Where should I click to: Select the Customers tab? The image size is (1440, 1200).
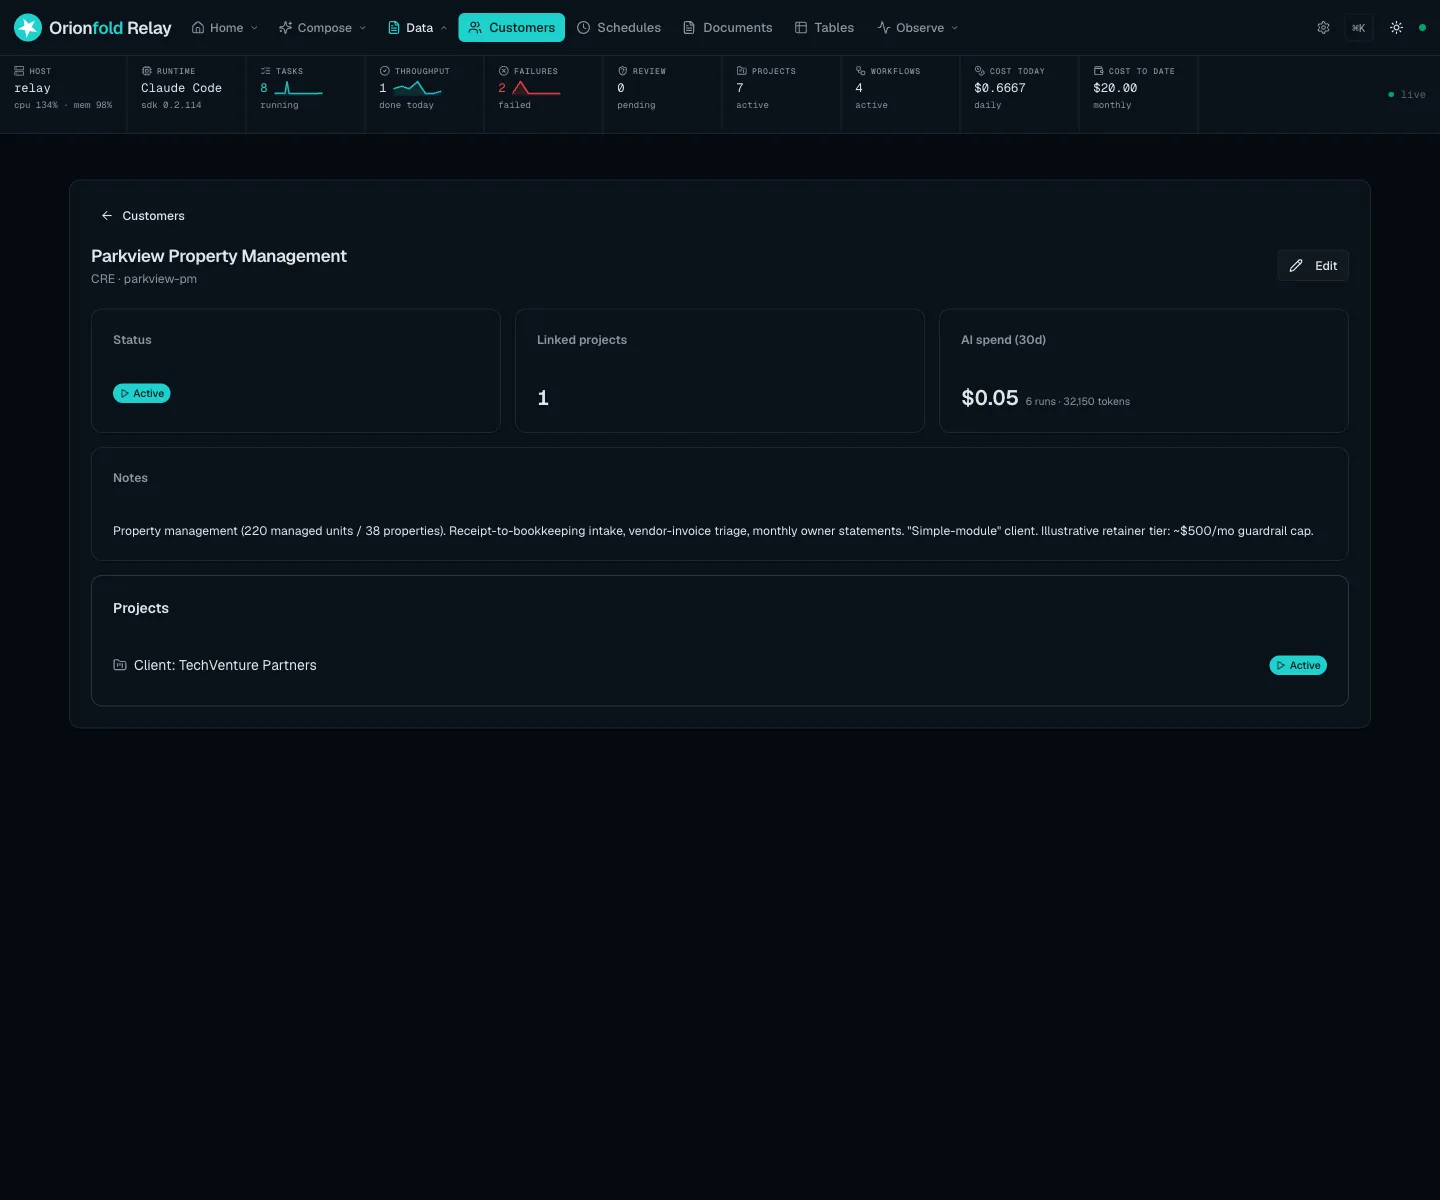(511, 28)
